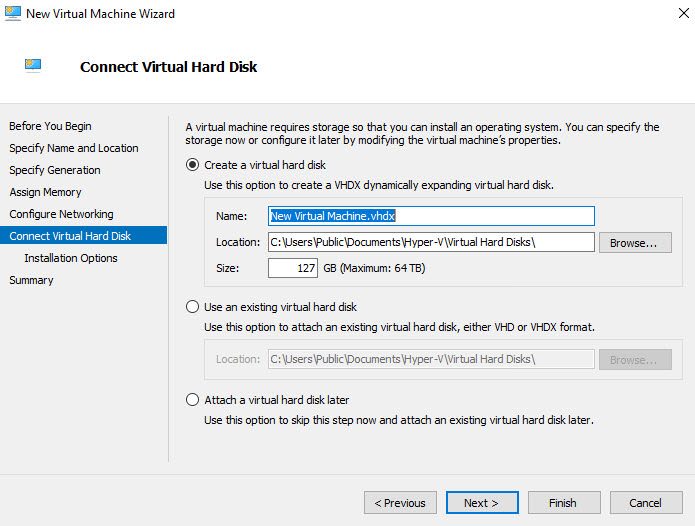Go to Before You Begin step

click(50, 126)
